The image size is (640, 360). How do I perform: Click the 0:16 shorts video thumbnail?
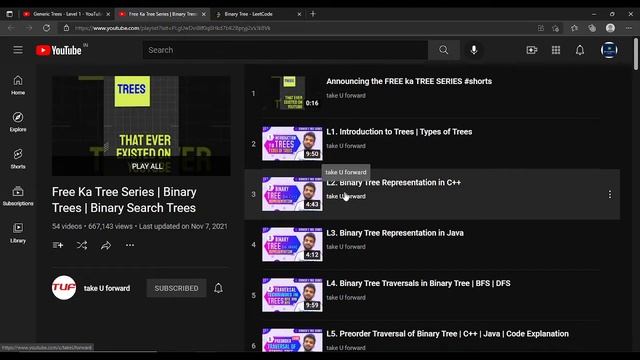point(292,93)
